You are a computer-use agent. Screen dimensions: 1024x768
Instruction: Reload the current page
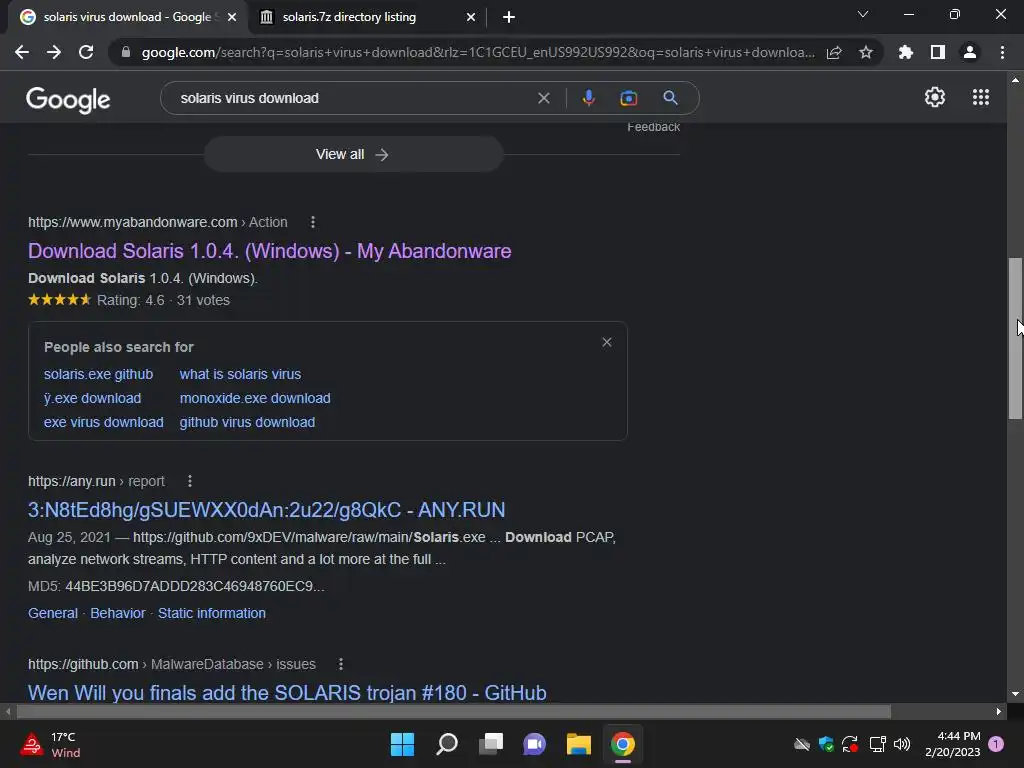[86, 52]
